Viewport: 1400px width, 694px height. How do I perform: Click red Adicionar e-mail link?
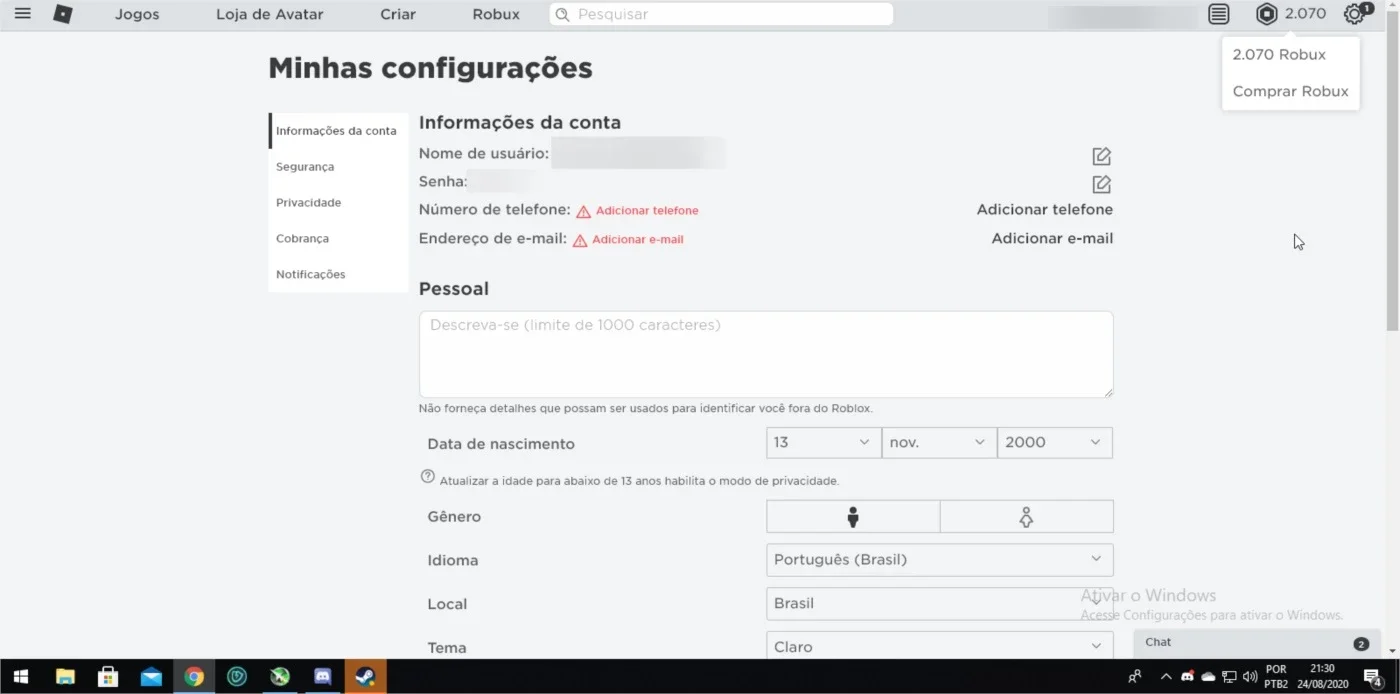(638, 240)
